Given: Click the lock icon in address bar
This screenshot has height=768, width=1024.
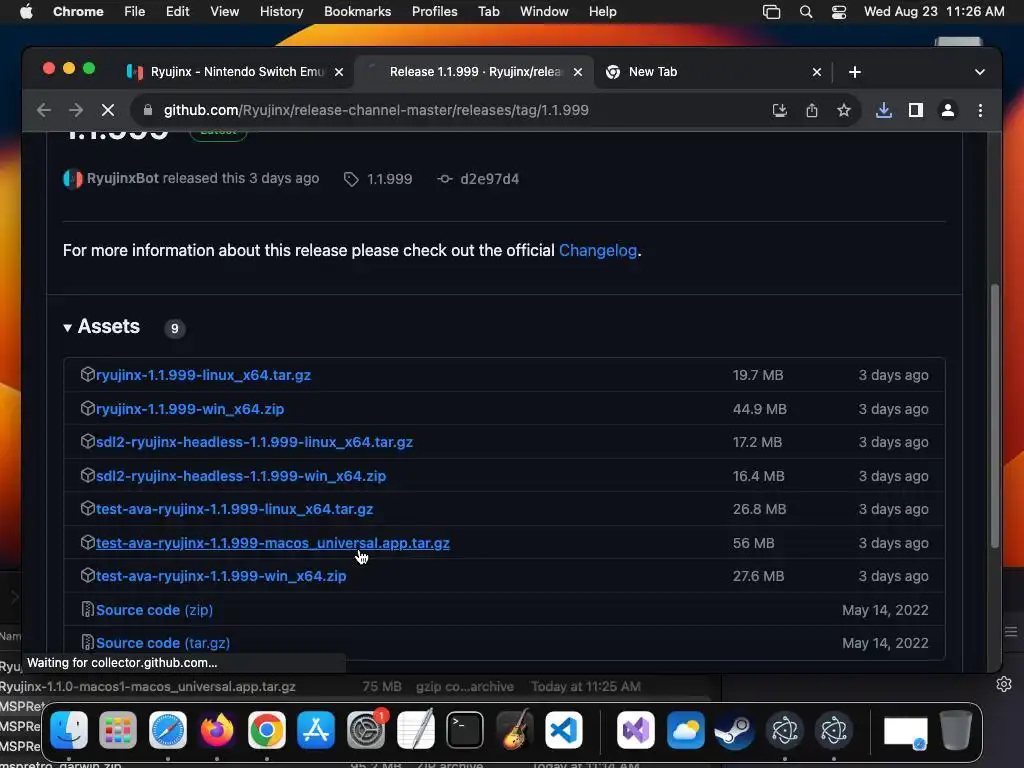Looking at the screenshot, I should 148,110.
